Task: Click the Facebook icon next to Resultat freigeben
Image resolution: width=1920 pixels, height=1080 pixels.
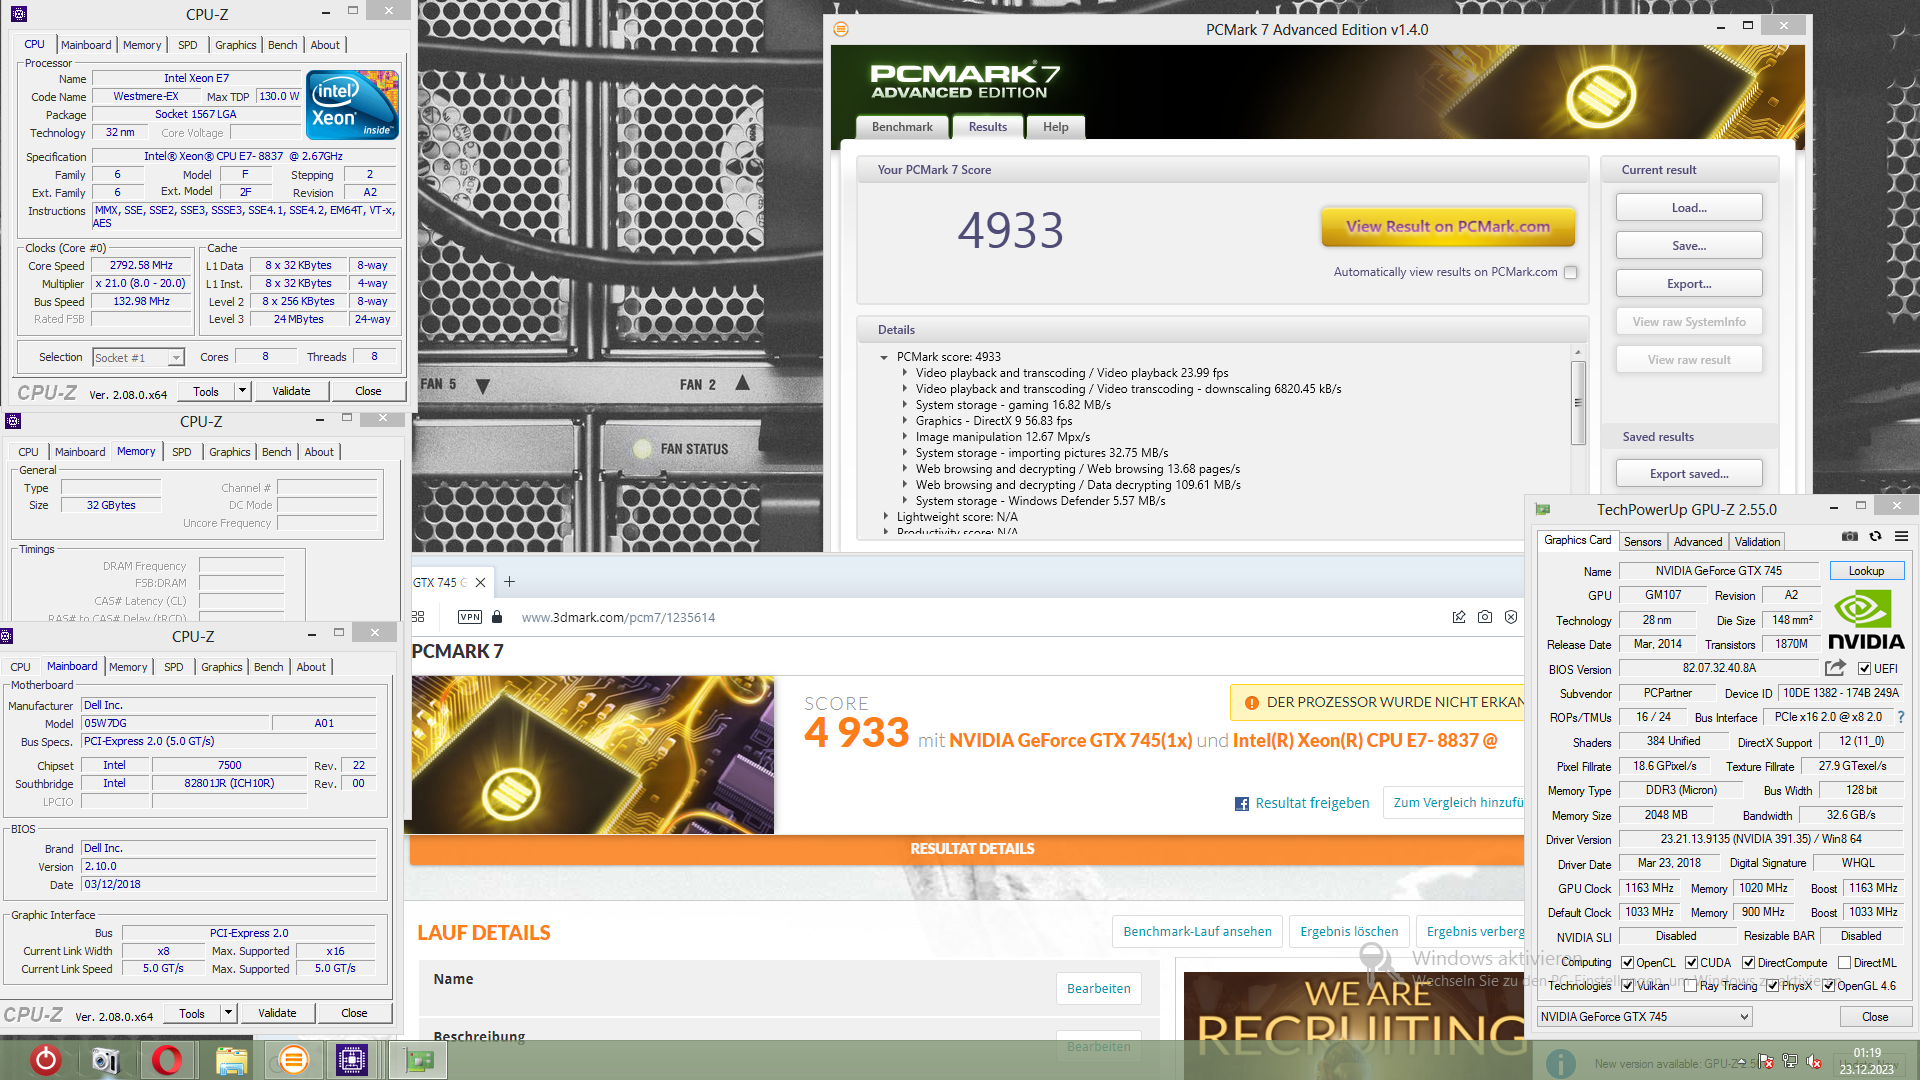Action: (x=1242, y=804)
